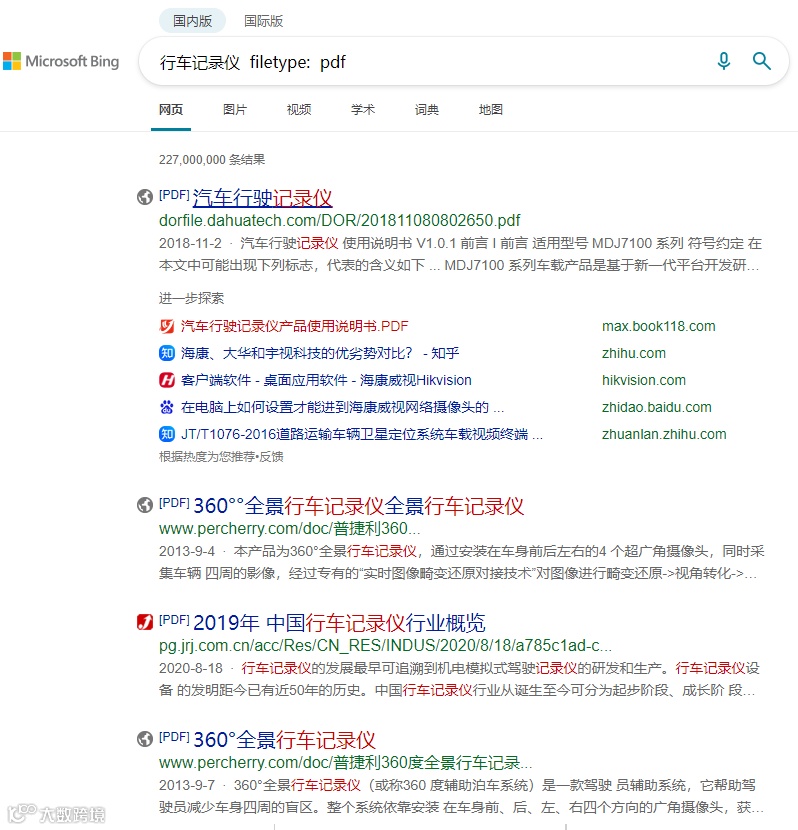Viewport: 798px width, 830px height.
Task: Click globe icon beside 360°°全景行车记录仪 result
Action: 144,505
